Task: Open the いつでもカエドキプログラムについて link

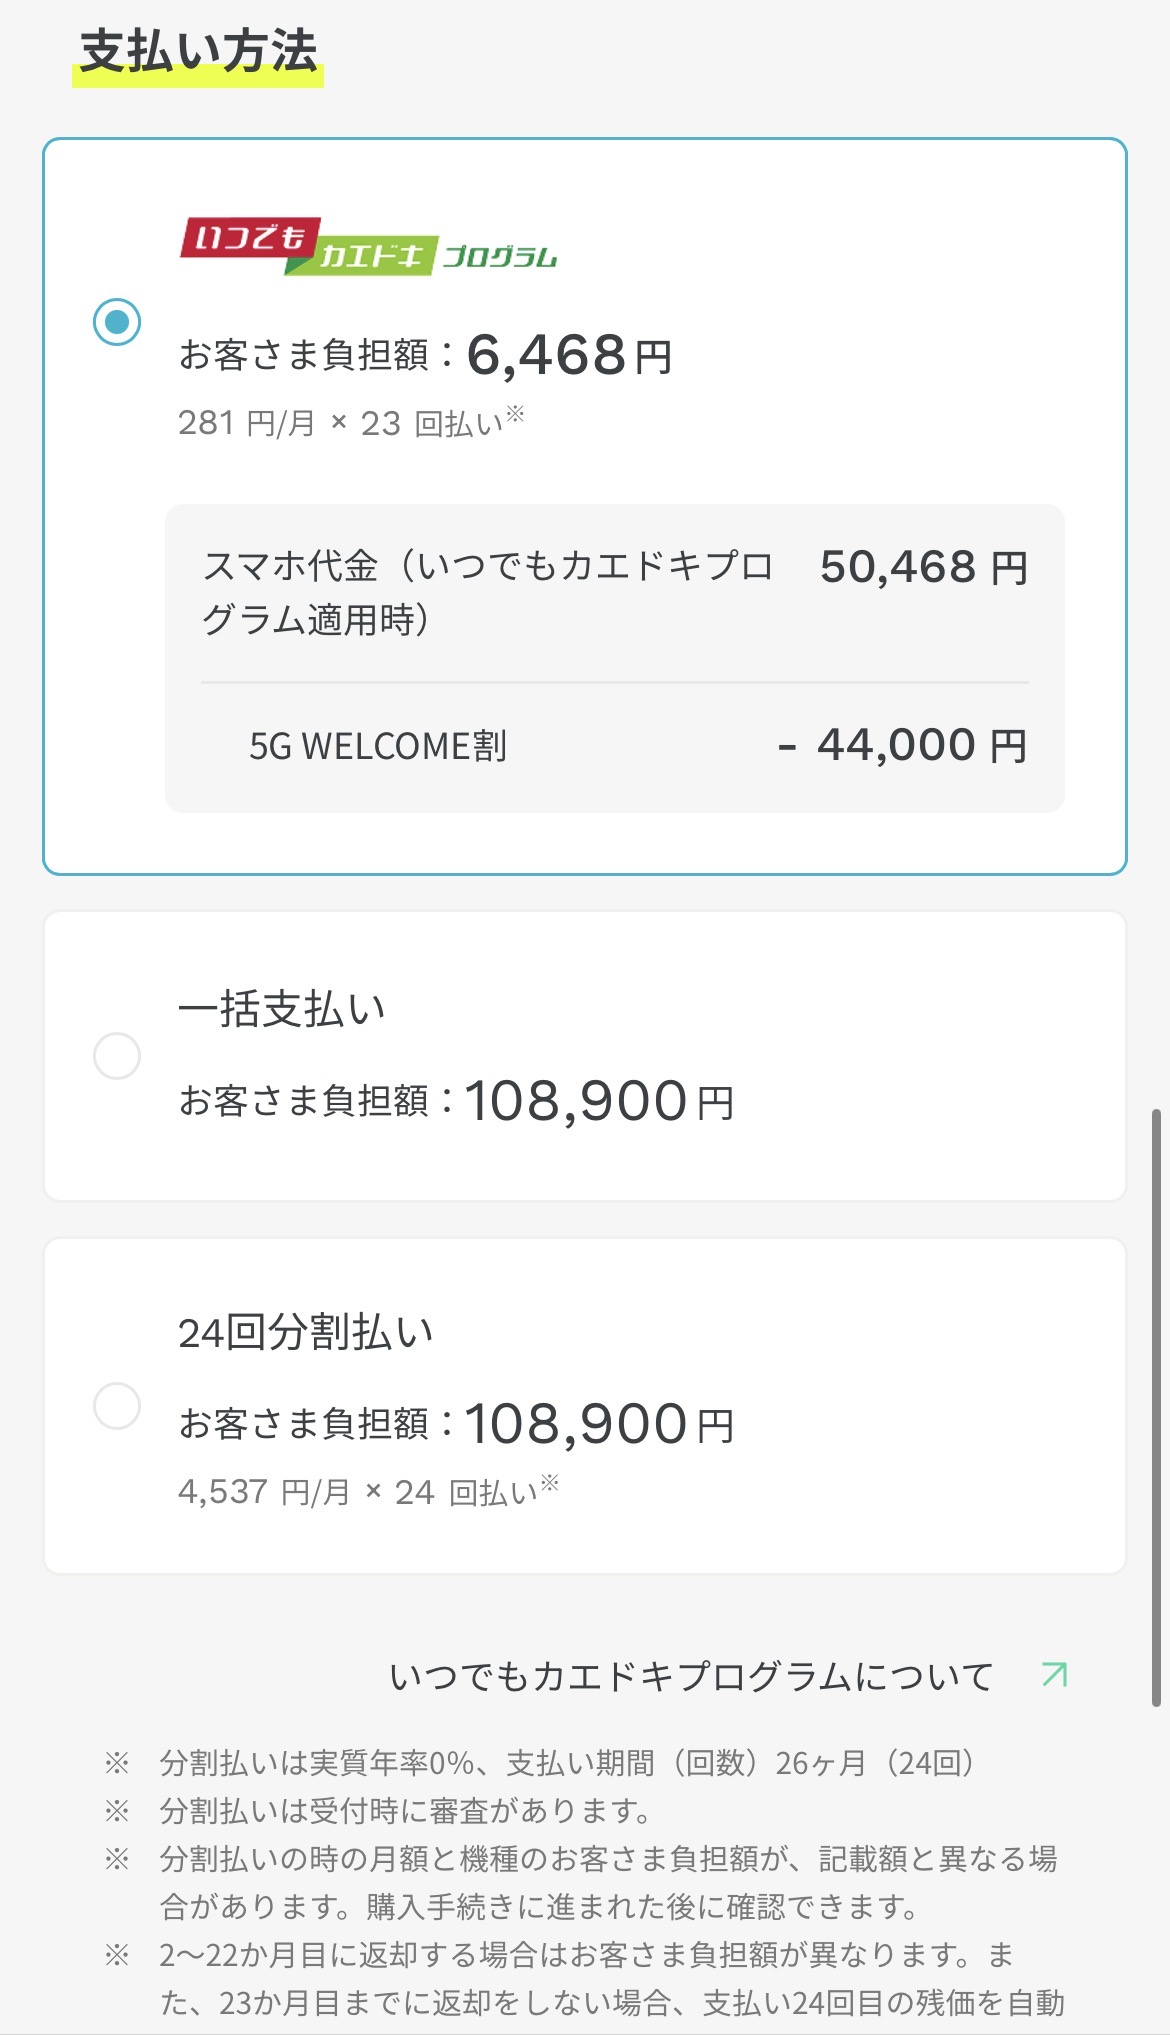Action: tap(691, 1676)
